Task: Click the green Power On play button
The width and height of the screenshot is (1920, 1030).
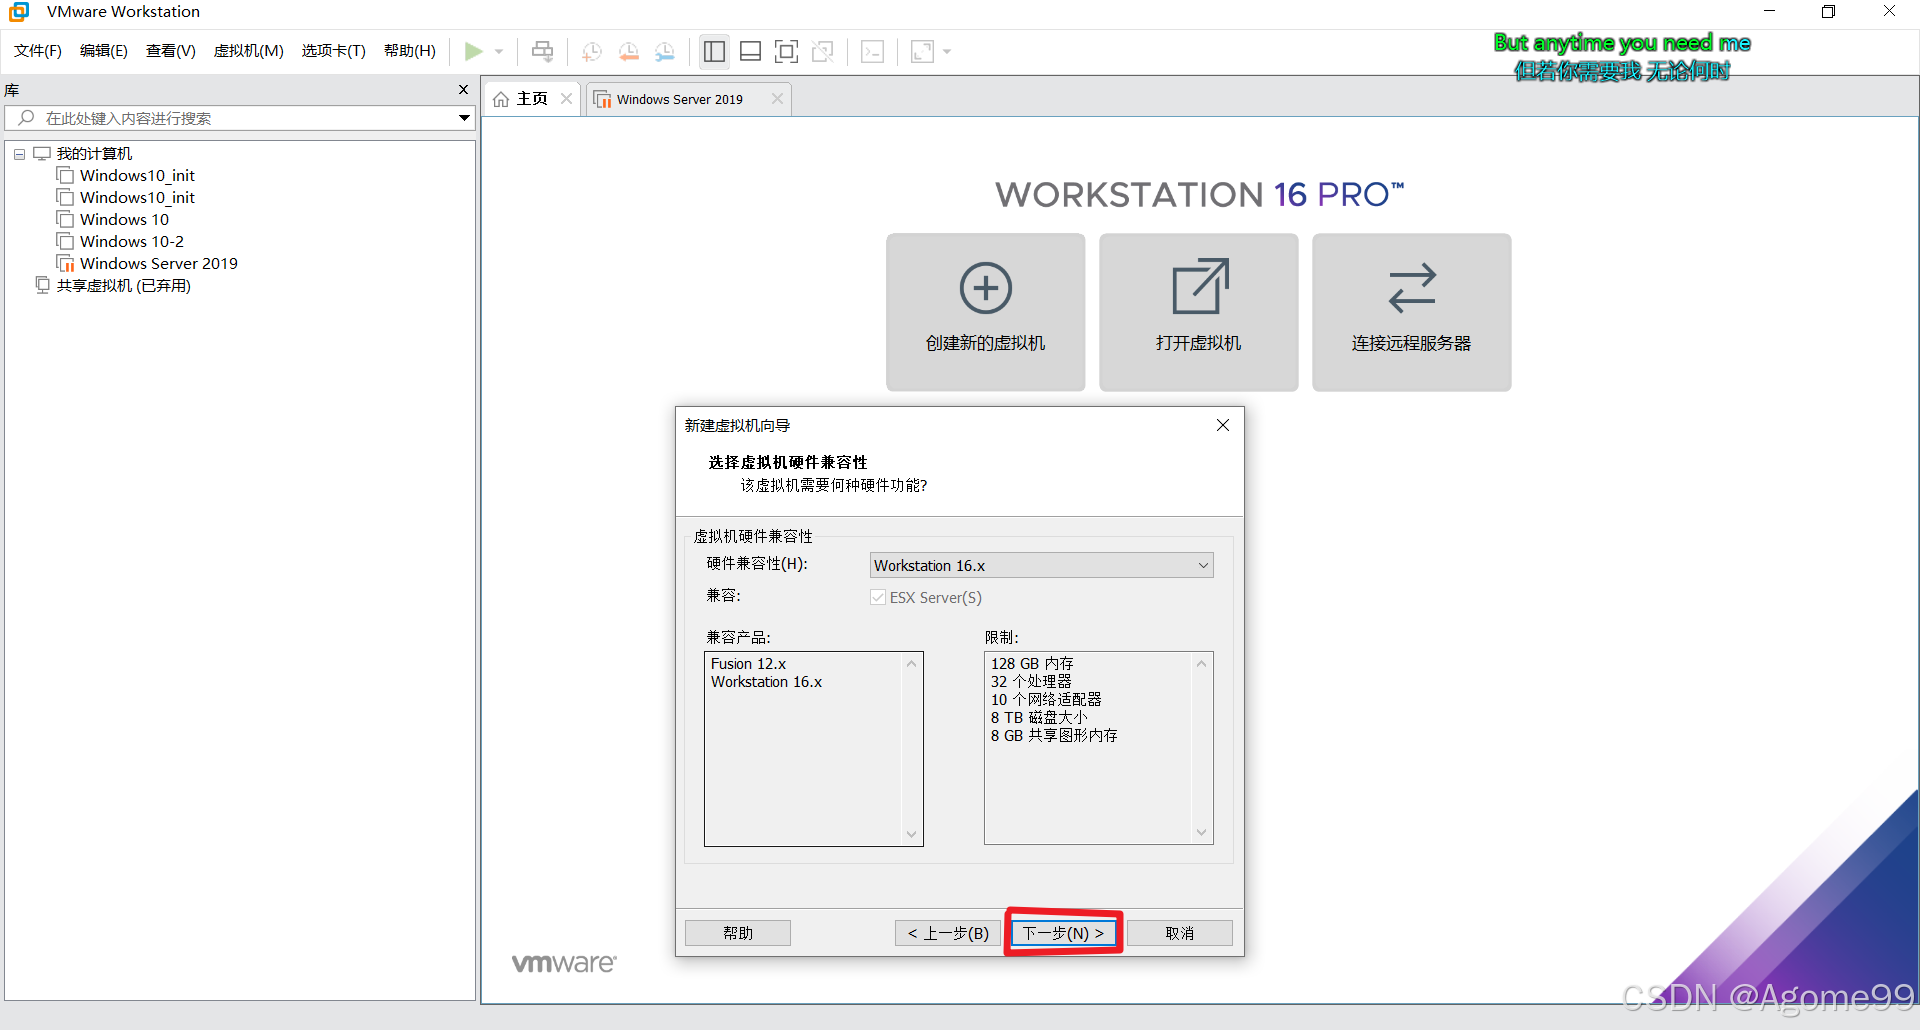Action: coord(474,51)
